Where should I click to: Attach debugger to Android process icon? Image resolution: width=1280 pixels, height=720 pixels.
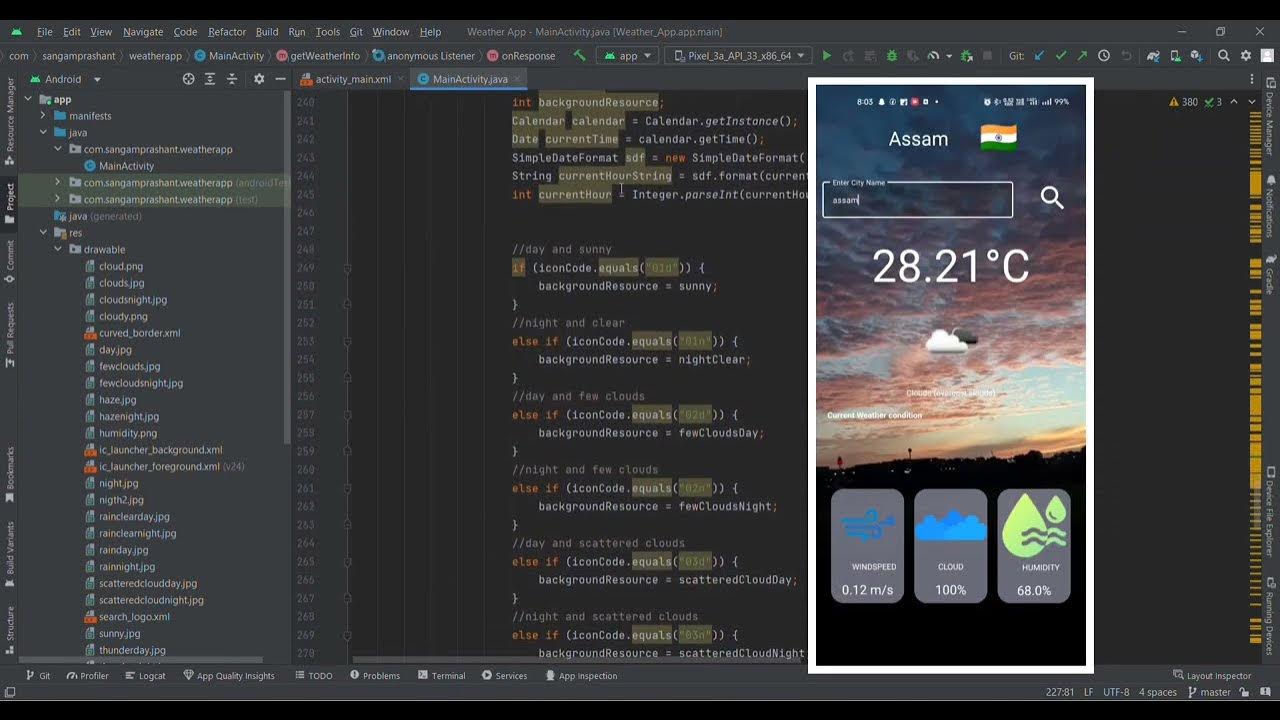point(966,56)
